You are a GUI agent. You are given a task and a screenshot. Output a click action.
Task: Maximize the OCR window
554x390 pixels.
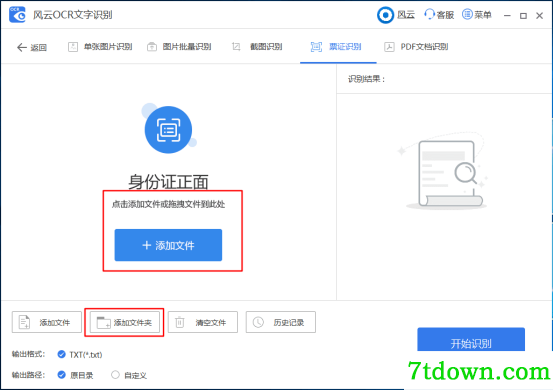pos(523,16)
